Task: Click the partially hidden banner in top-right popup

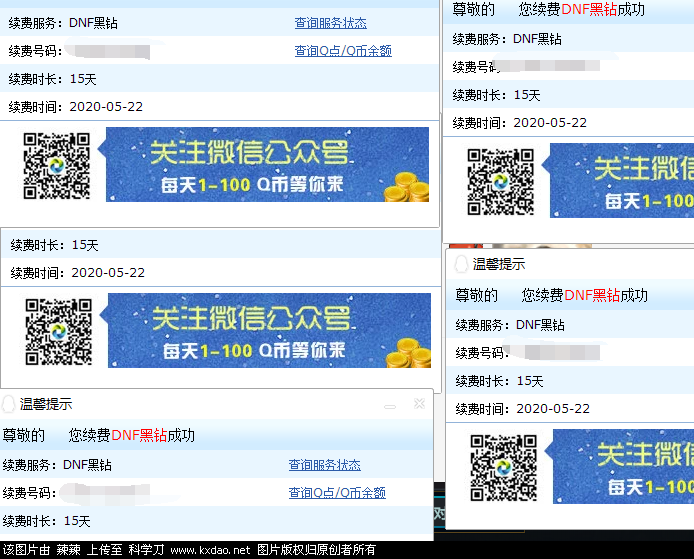Action: point(618,181)
